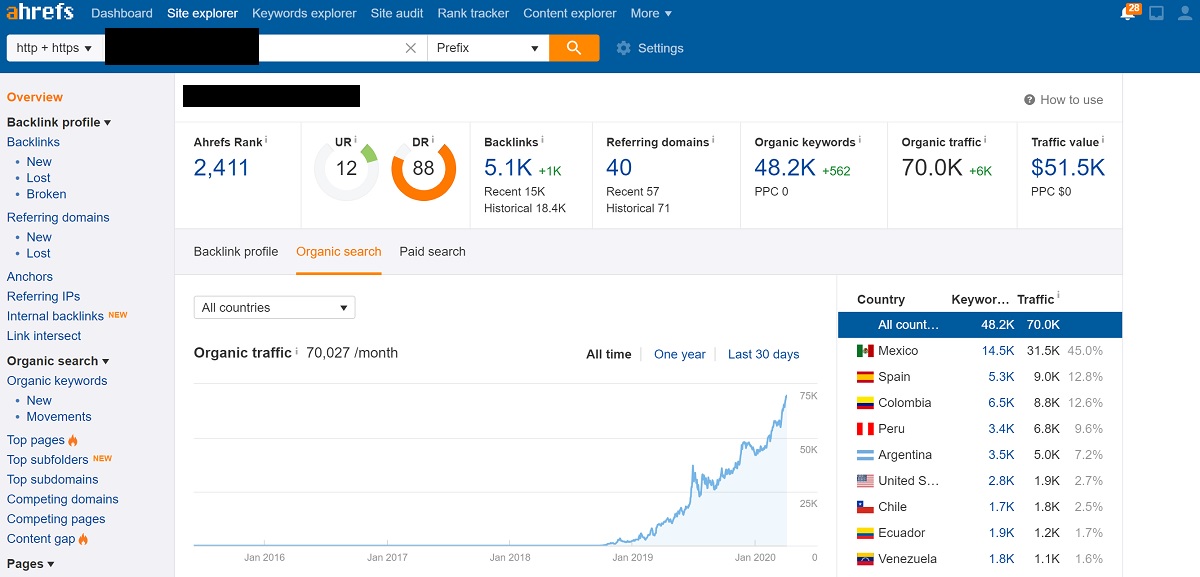This screenshot has width=1200, height=577.
Task: Click the Peru flag icon
Action: pos(866,429)
